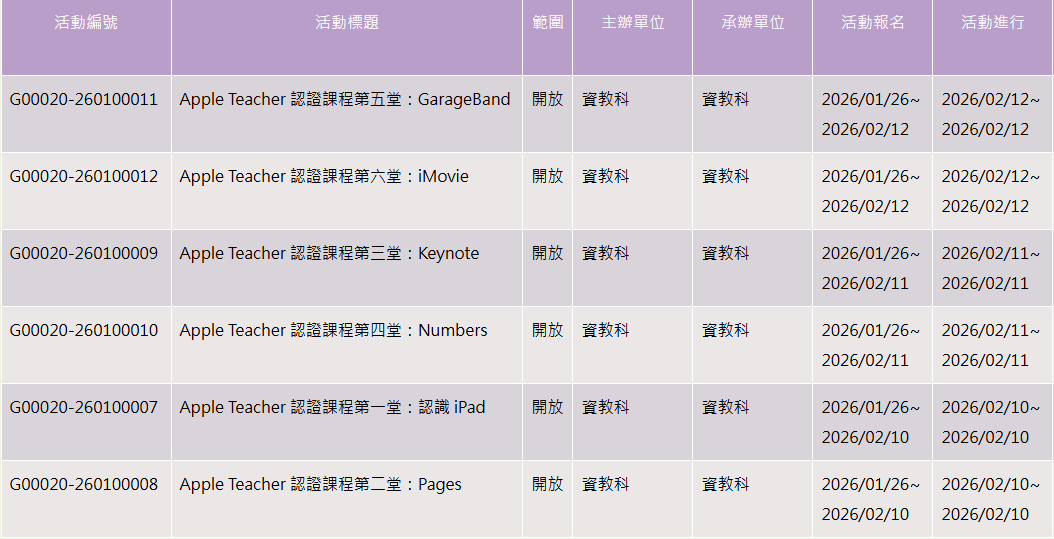1054x539 pixels.
Task: Click registration dates in Keynote row
Action: click(x=871, y=268)
